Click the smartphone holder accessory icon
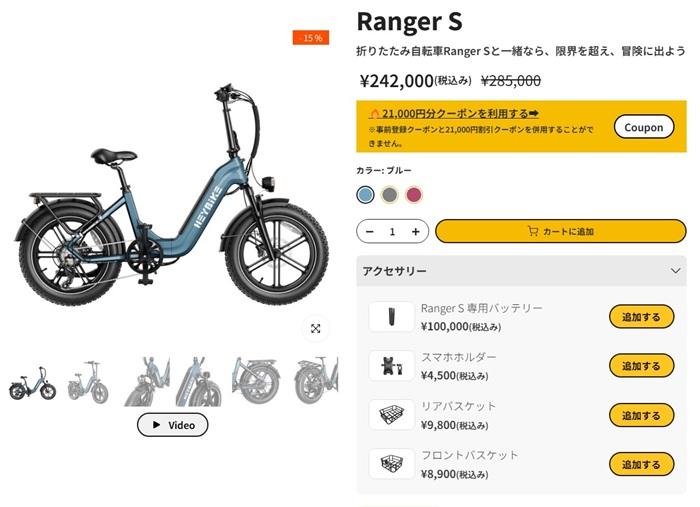 (x=392, y=366)
